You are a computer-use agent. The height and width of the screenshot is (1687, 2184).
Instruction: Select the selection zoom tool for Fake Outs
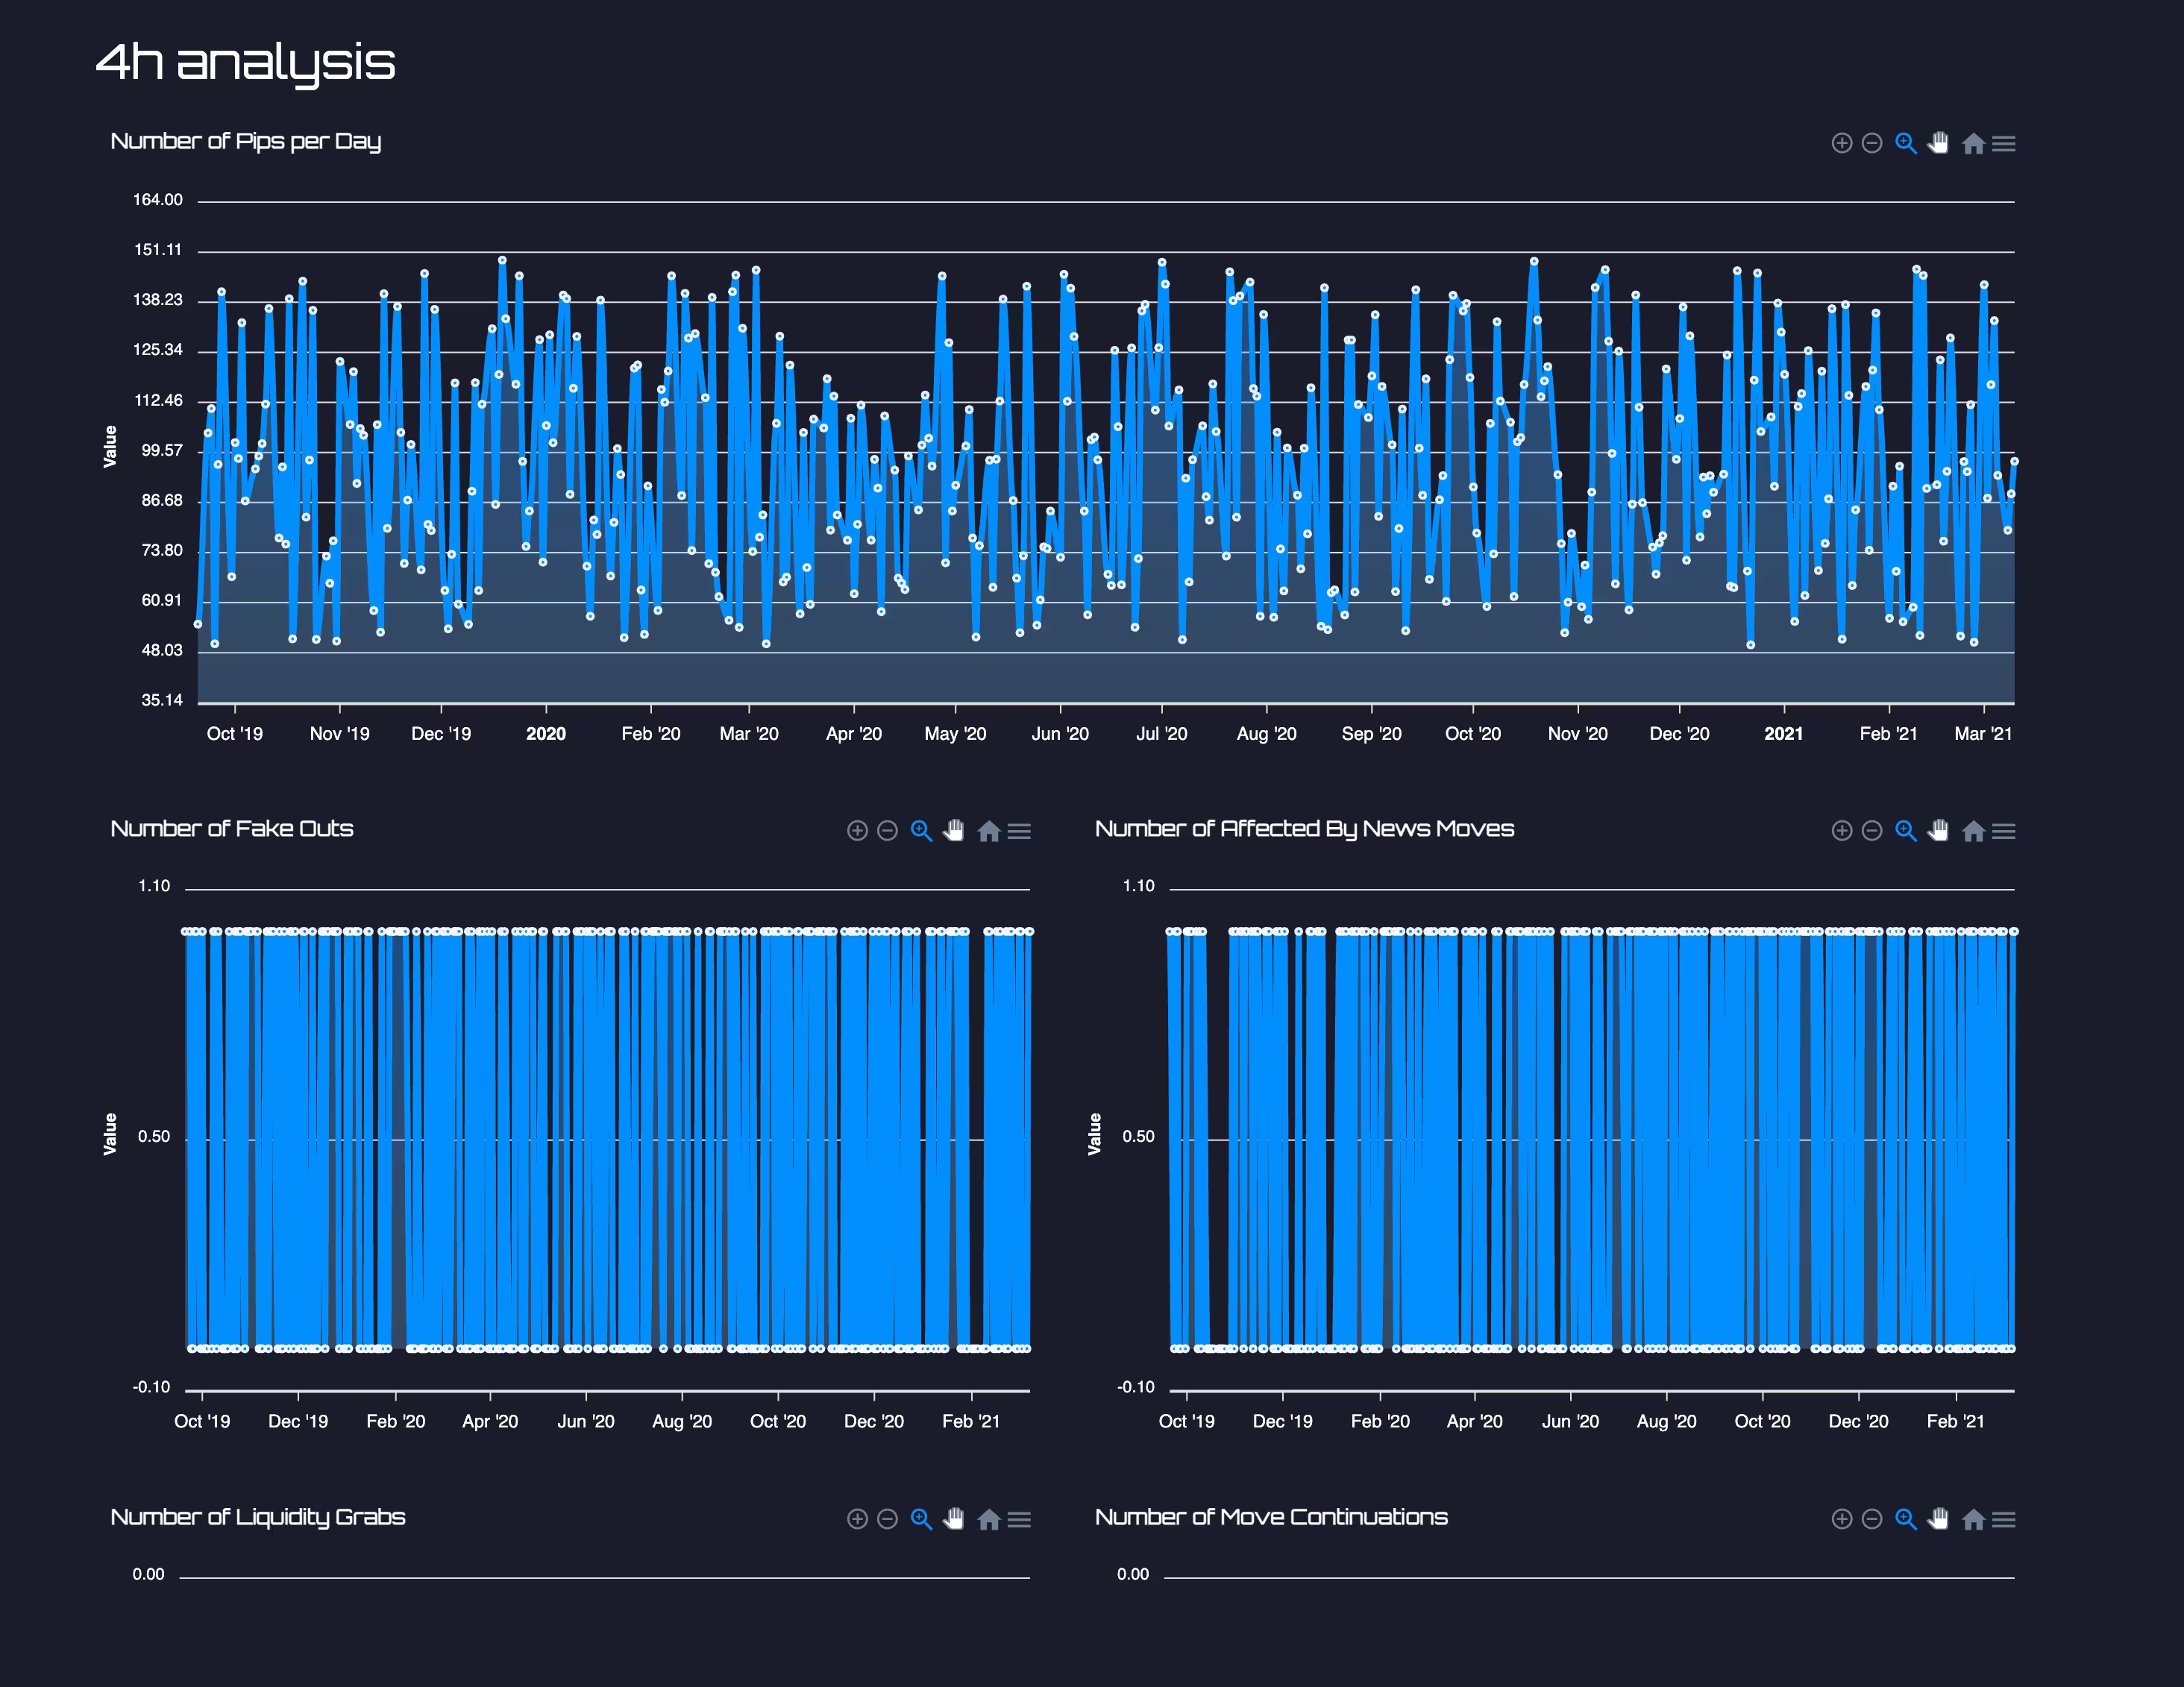(921, 830)
